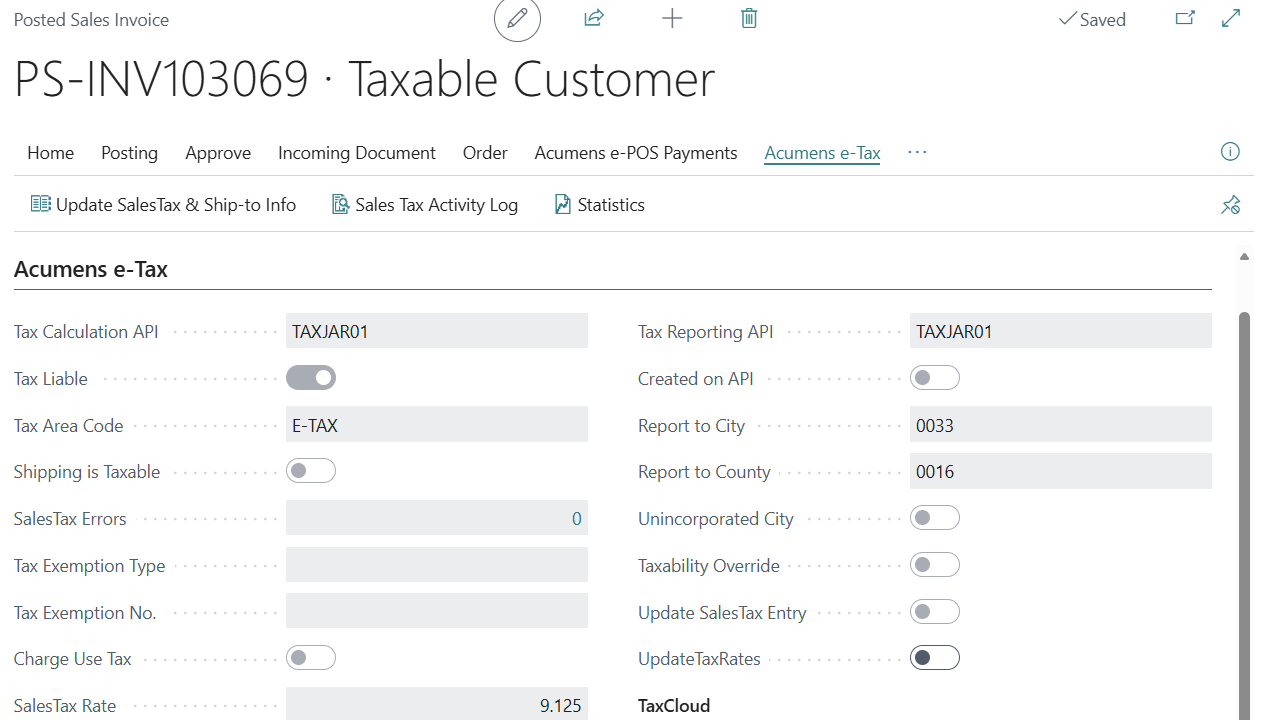Click the pencil edit icon
This screenshot has width=1280, height=720.
517,19
